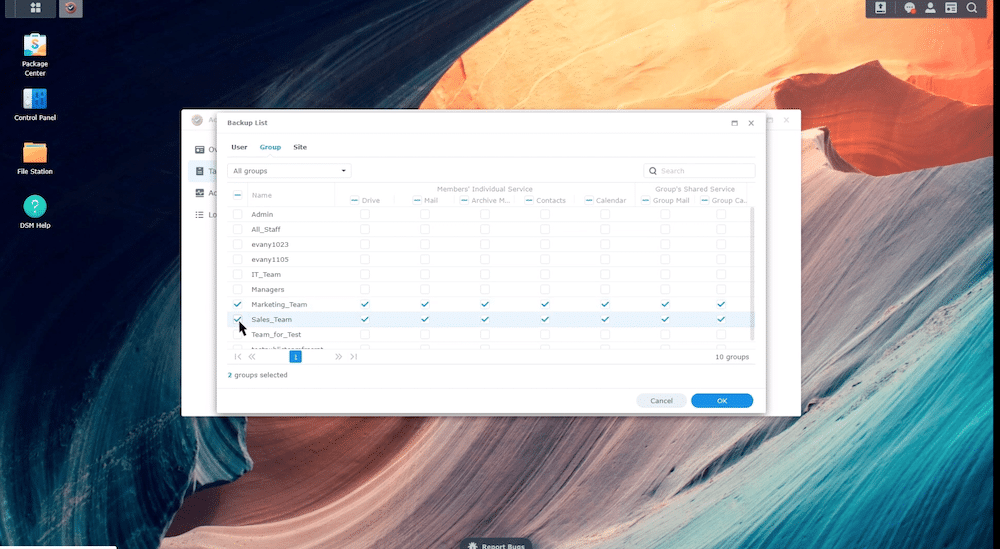Click the Name column header
Screen dimensions: 1000x549
(x=261, y=195)
